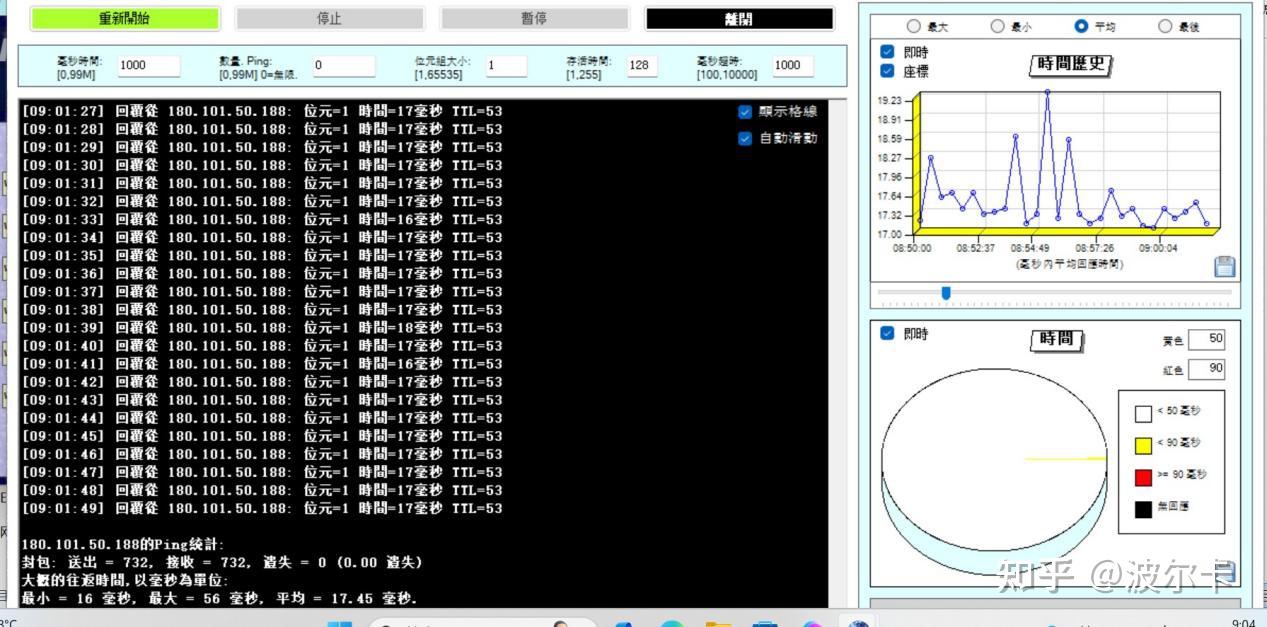The height and width of the screenshot is (627, 1267).
Task: Uncheck 即時 above the pie chart
Action: pyautogui.click(x=888, y=334)
